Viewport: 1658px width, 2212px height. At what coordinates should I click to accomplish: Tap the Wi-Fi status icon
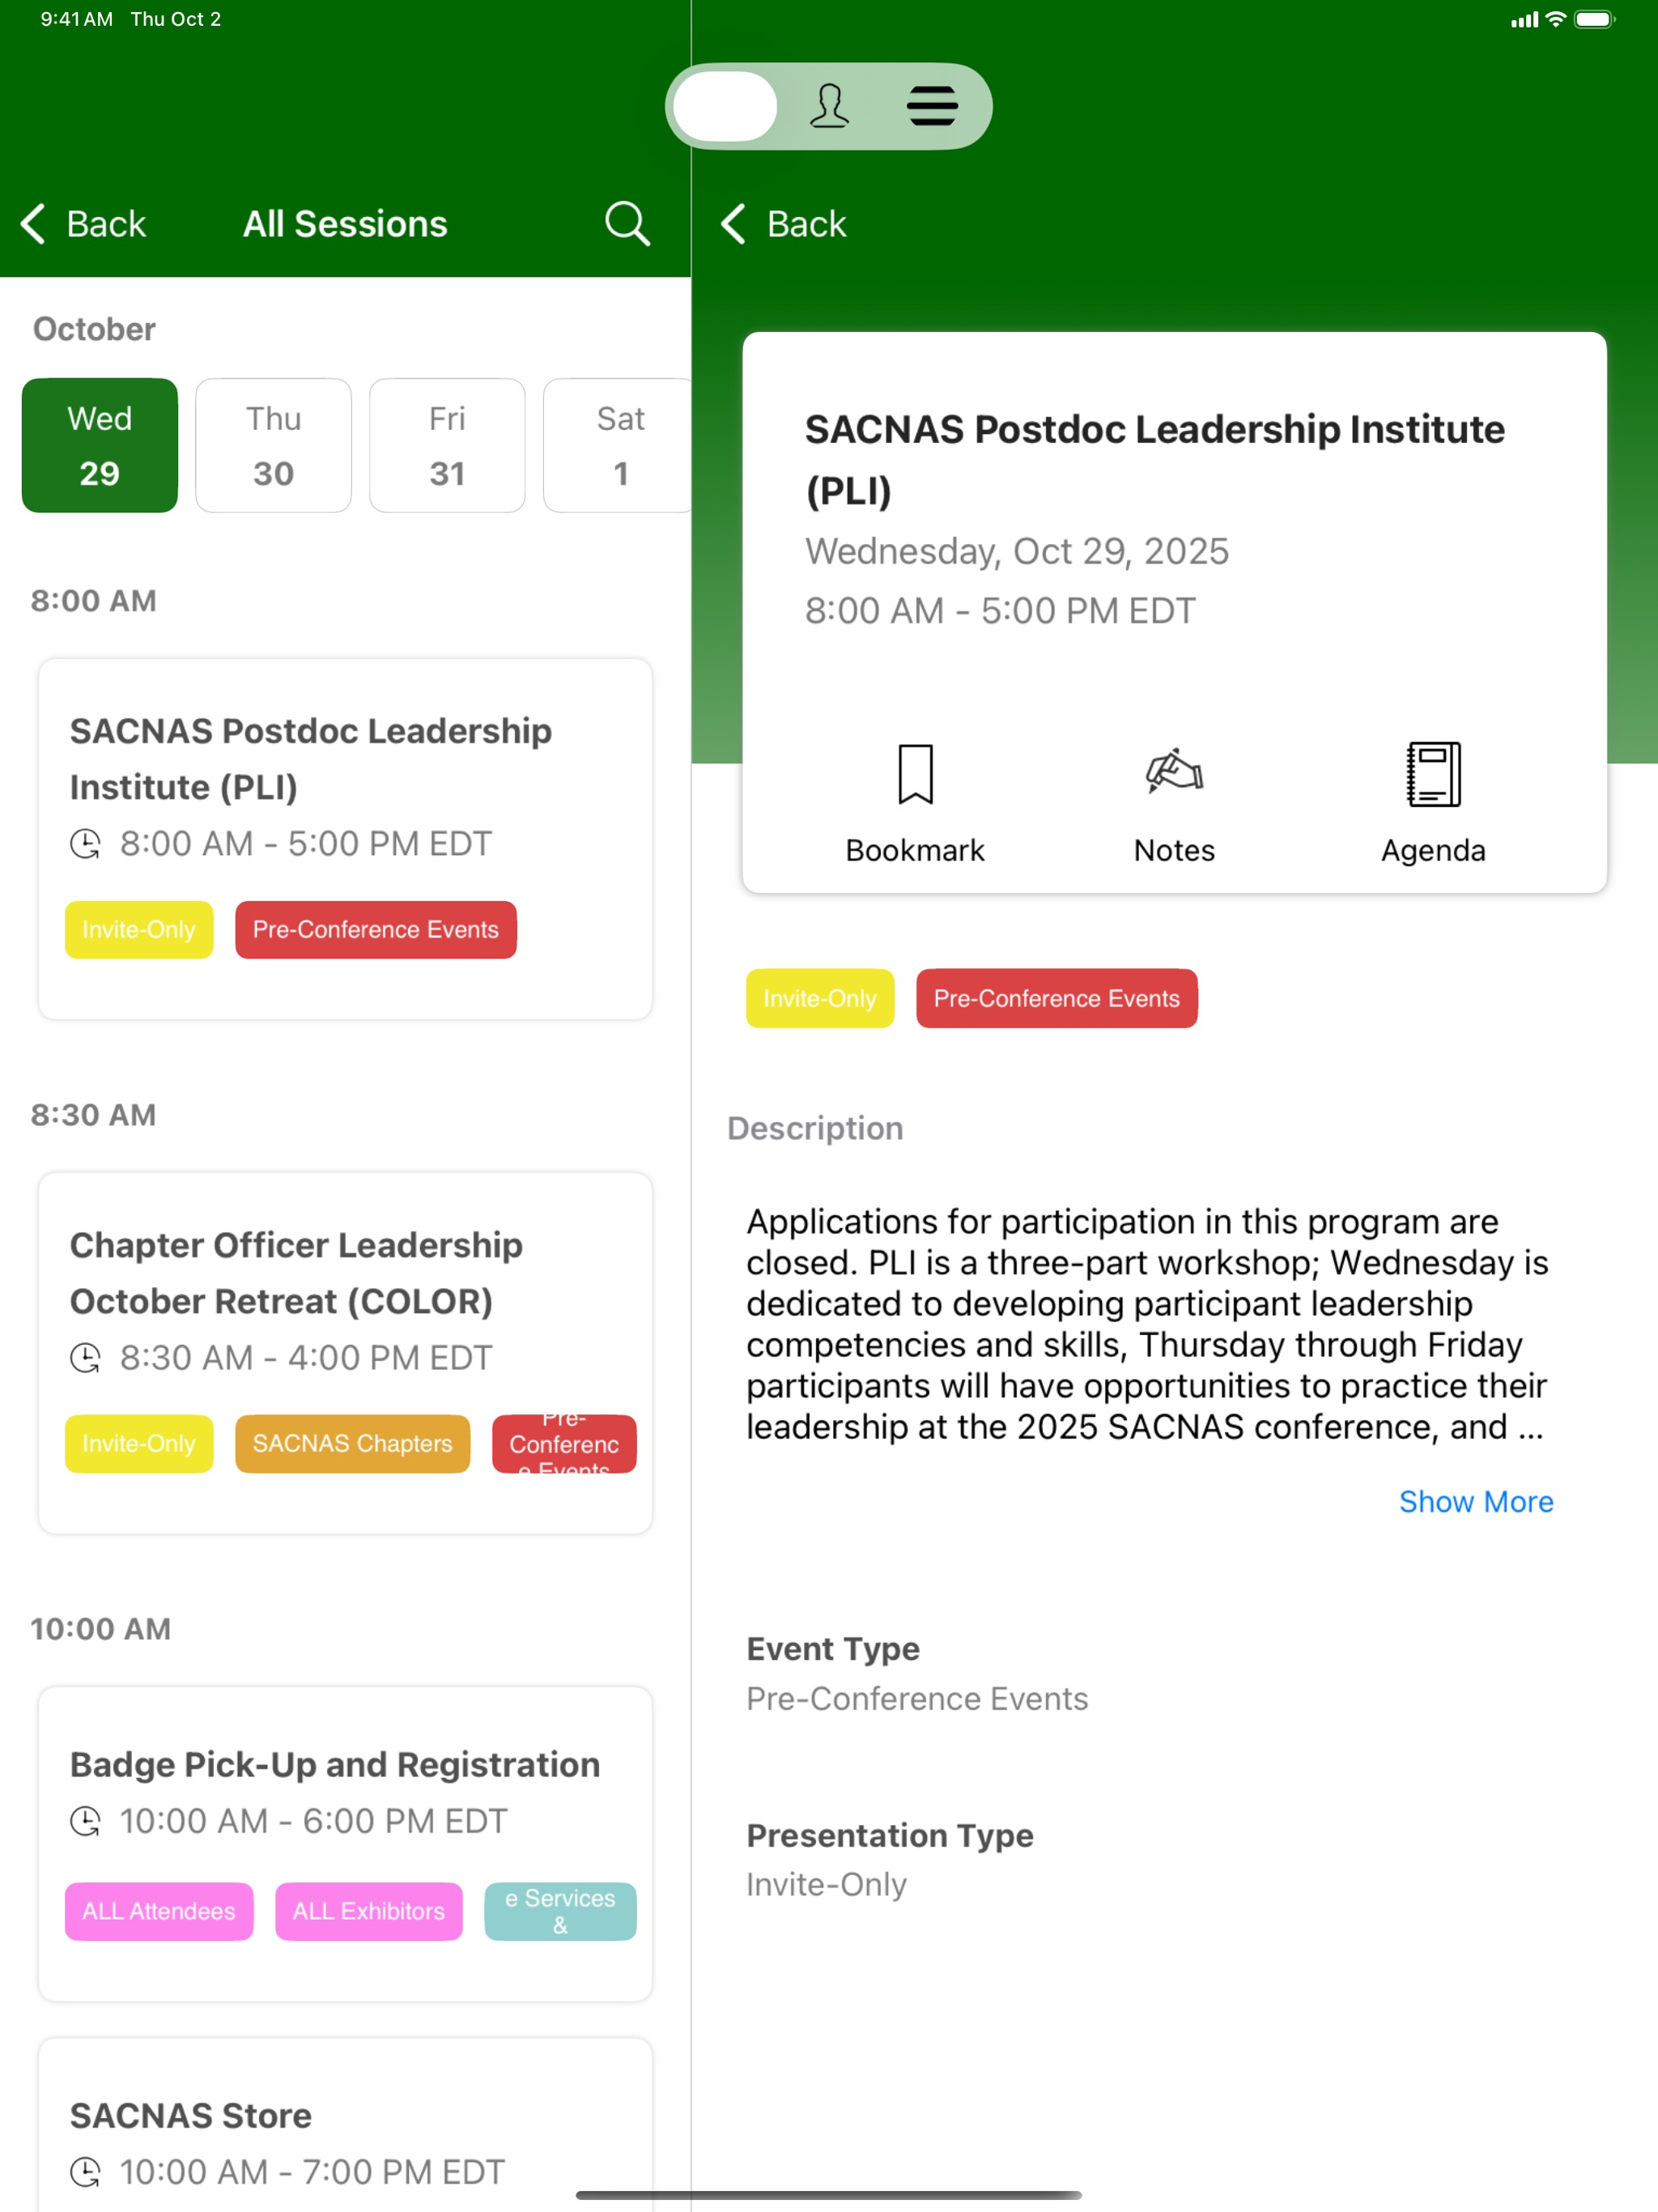pyautogui.click(x=1555, y=19)
